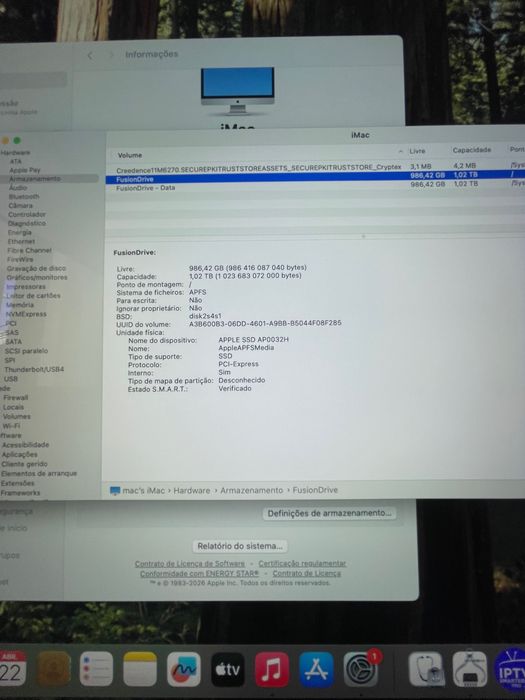Click System Information chip icon in Dock

(470, 669)
